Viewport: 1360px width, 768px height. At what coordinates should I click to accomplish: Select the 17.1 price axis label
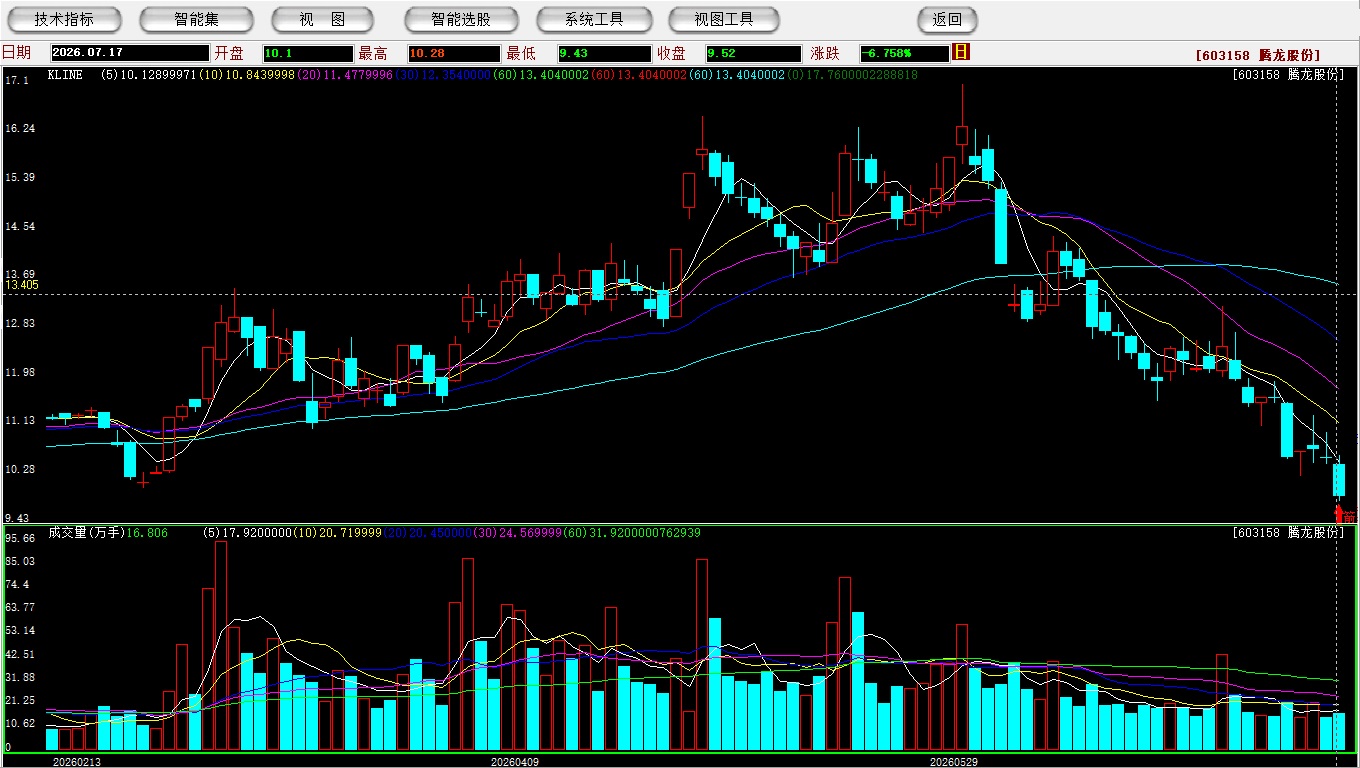15,79
